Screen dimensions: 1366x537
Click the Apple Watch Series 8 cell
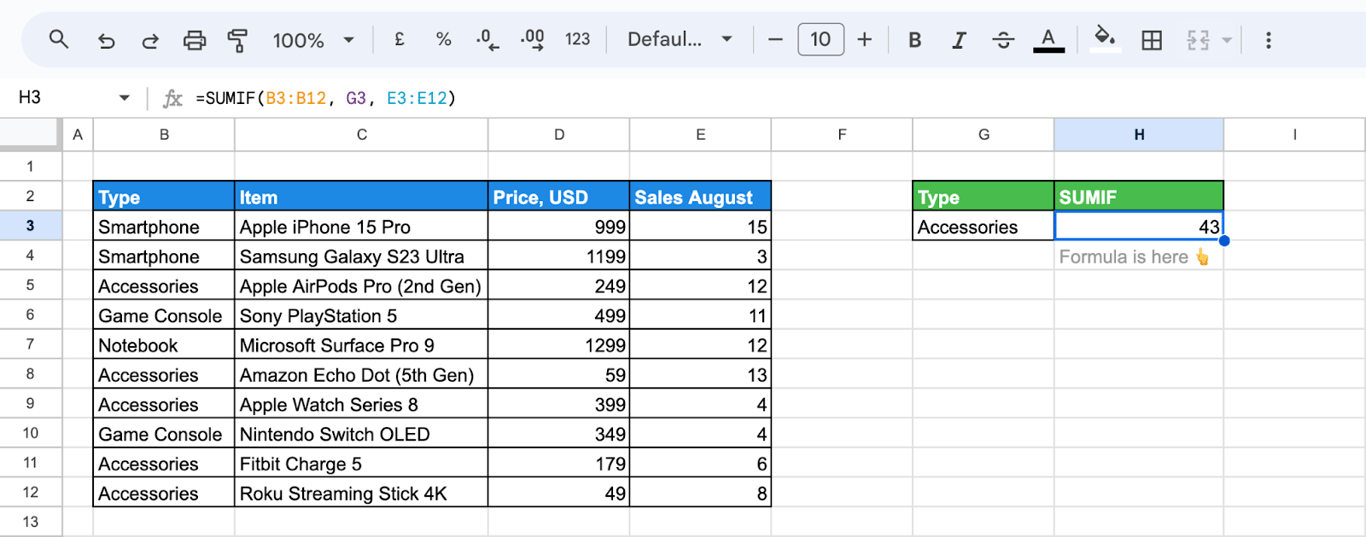pos(362,405)
